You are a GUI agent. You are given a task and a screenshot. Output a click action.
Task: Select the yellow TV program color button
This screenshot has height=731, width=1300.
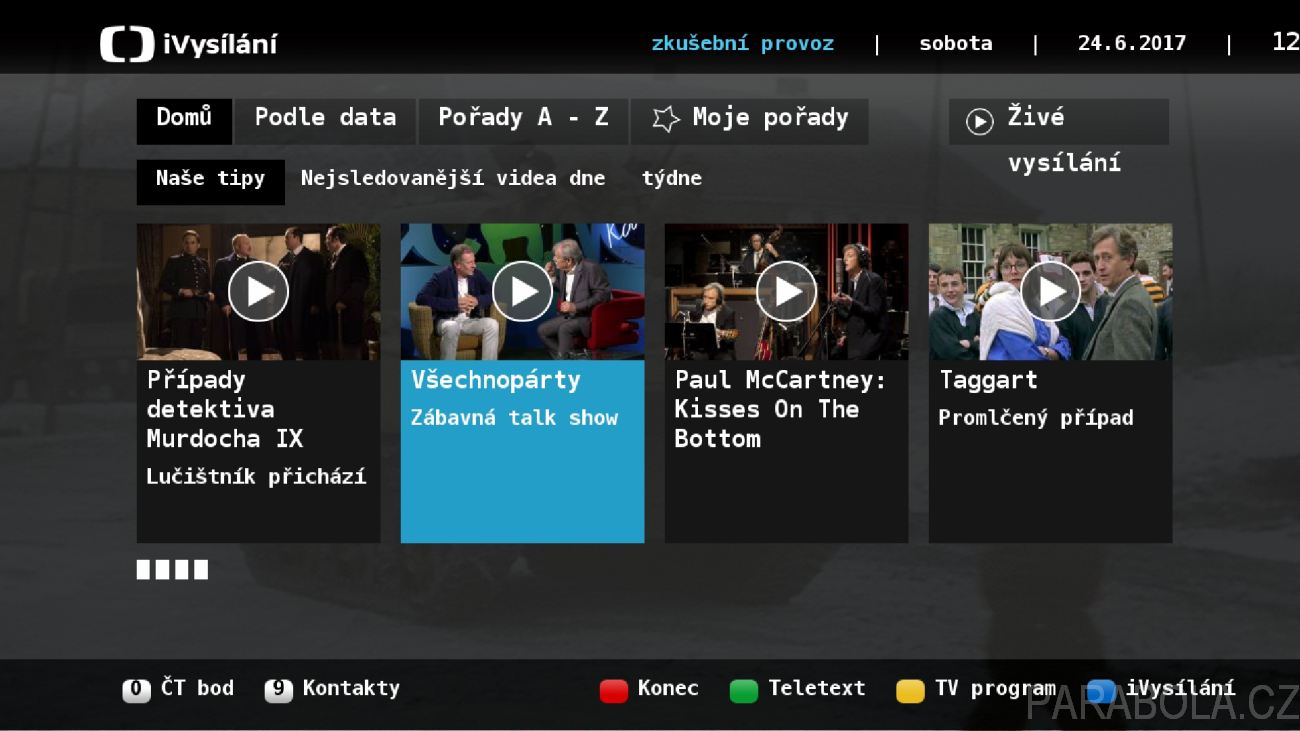click(x=910, y=690)
